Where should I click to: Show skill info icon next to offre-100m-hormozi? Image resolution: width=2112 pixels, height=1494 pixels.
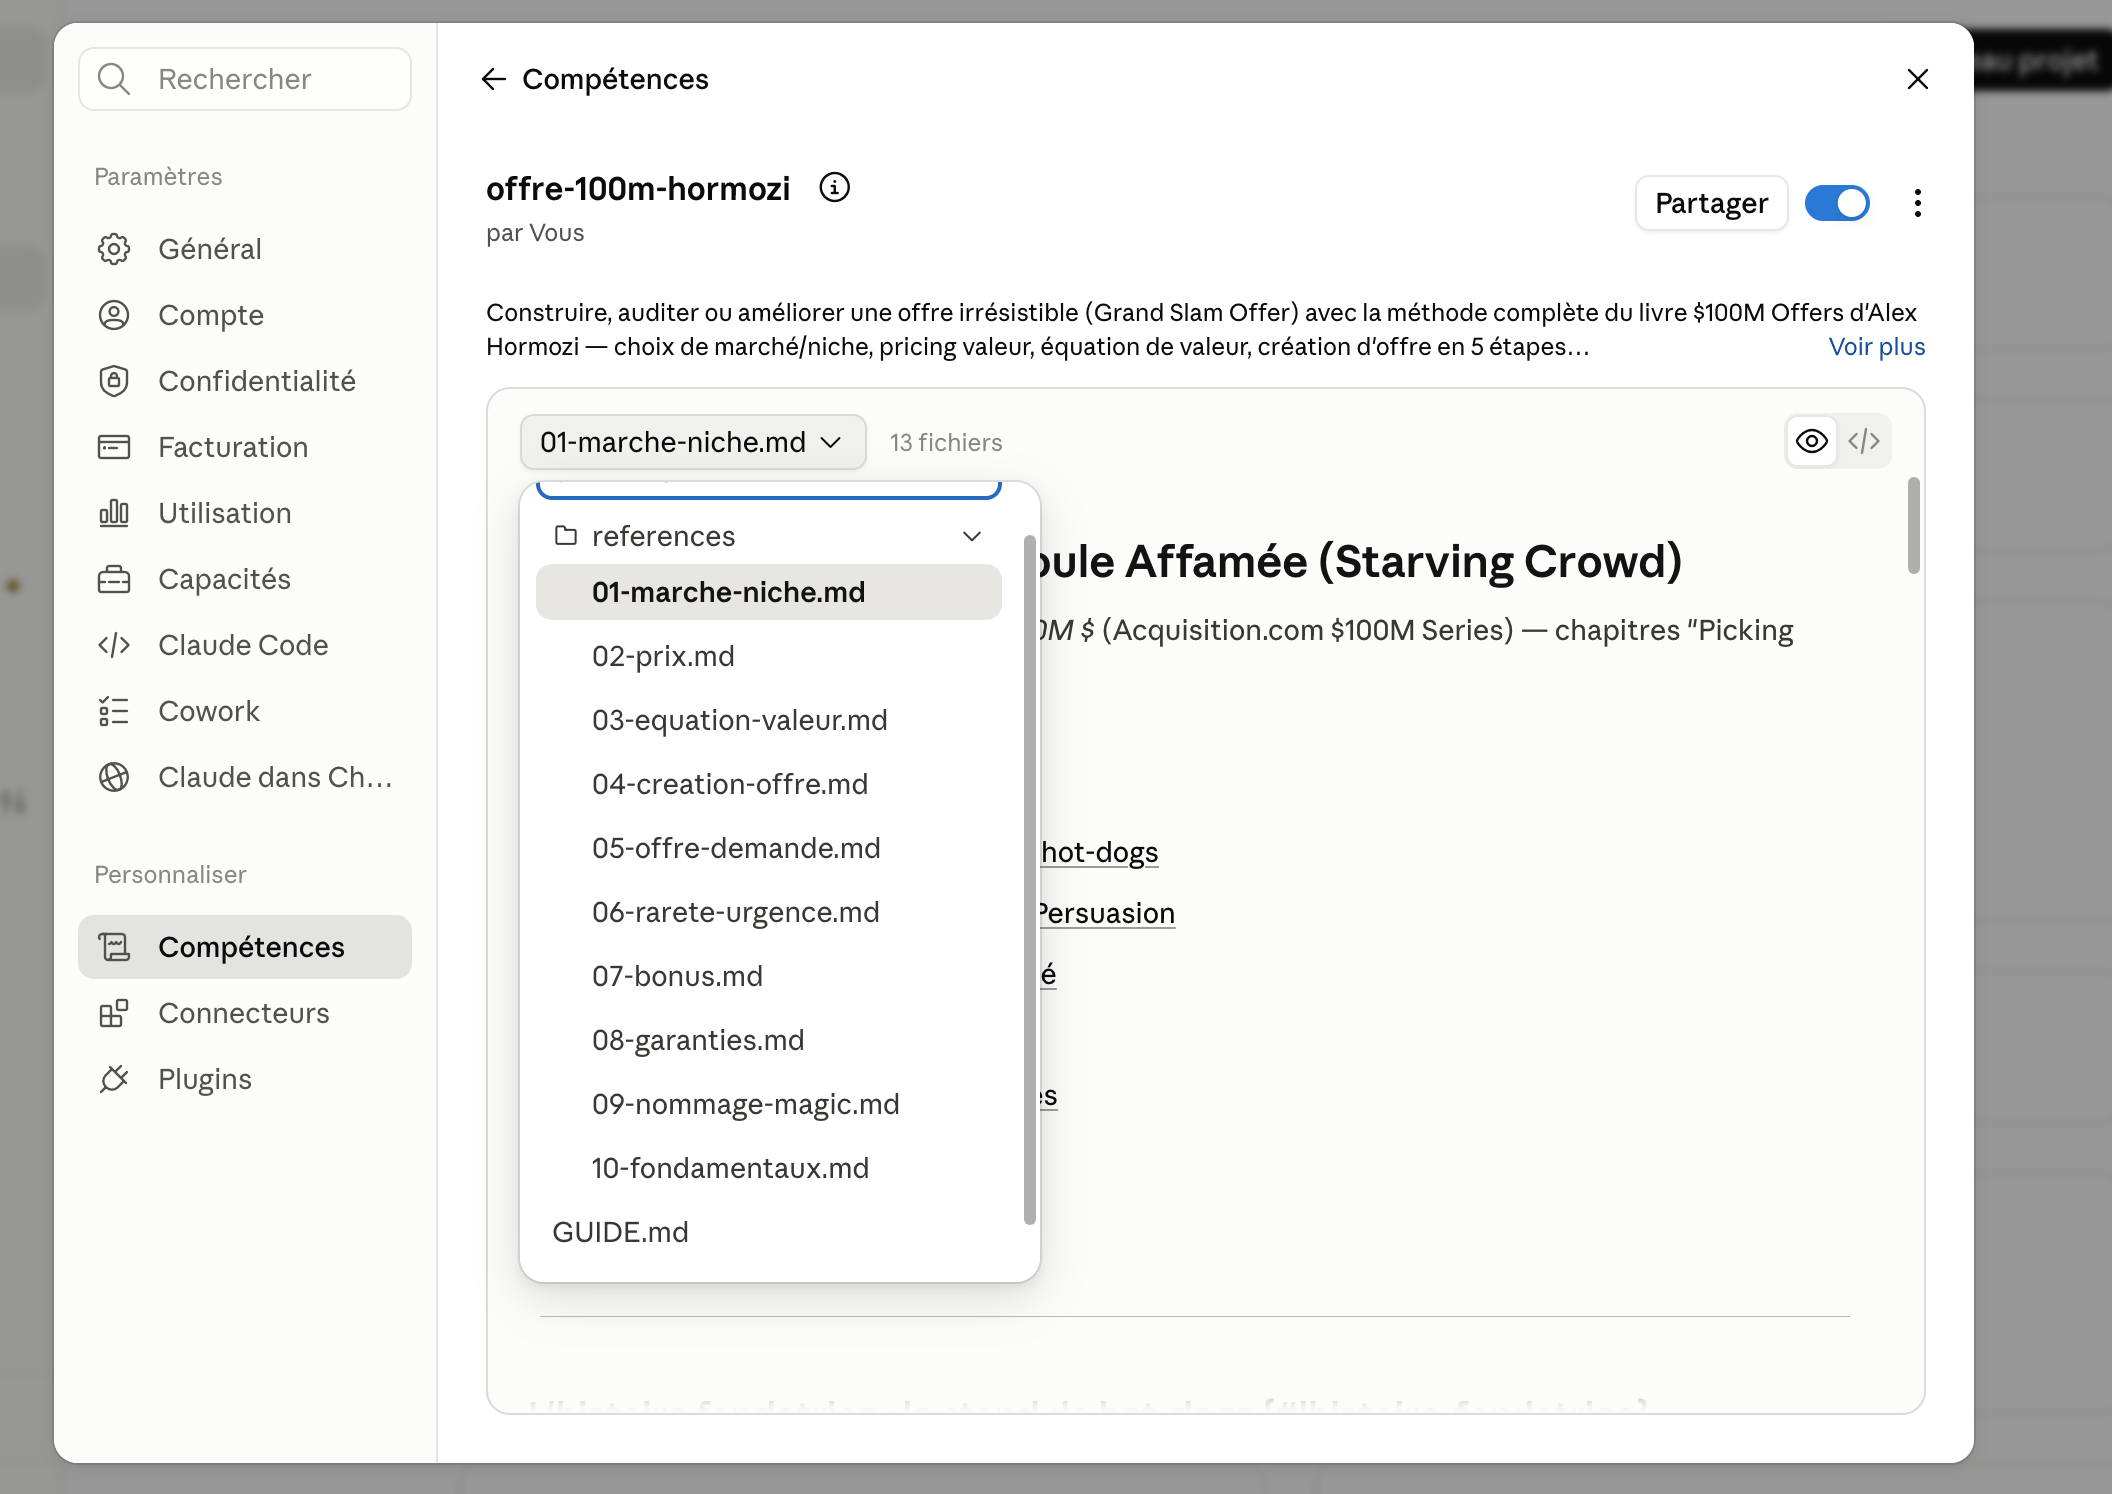pyautogui.click(x=834, y=187)
